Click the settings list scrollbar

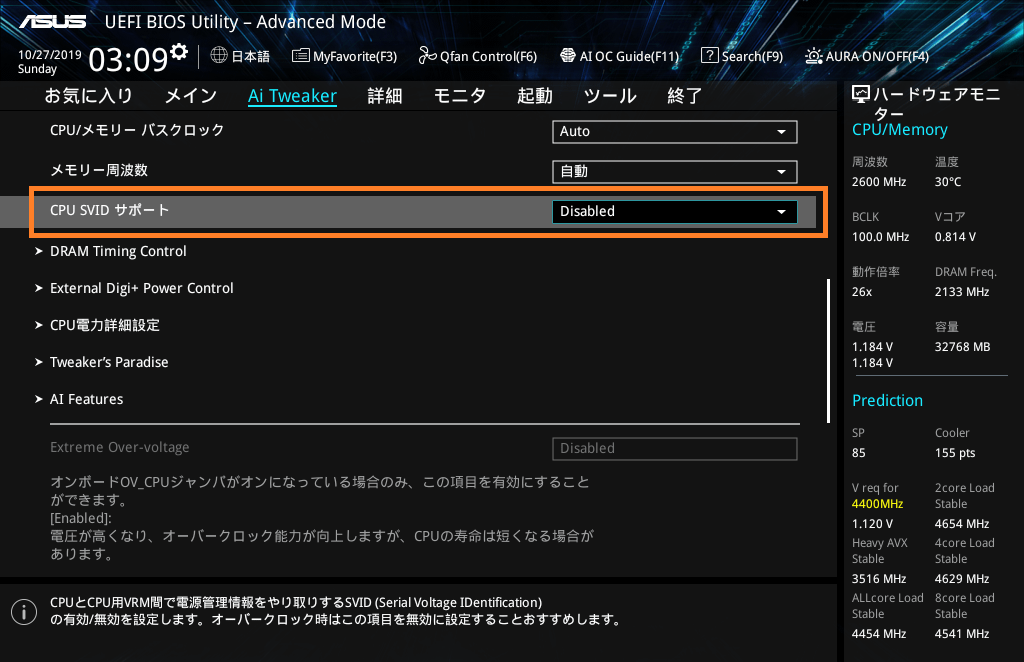pos(828,351)
